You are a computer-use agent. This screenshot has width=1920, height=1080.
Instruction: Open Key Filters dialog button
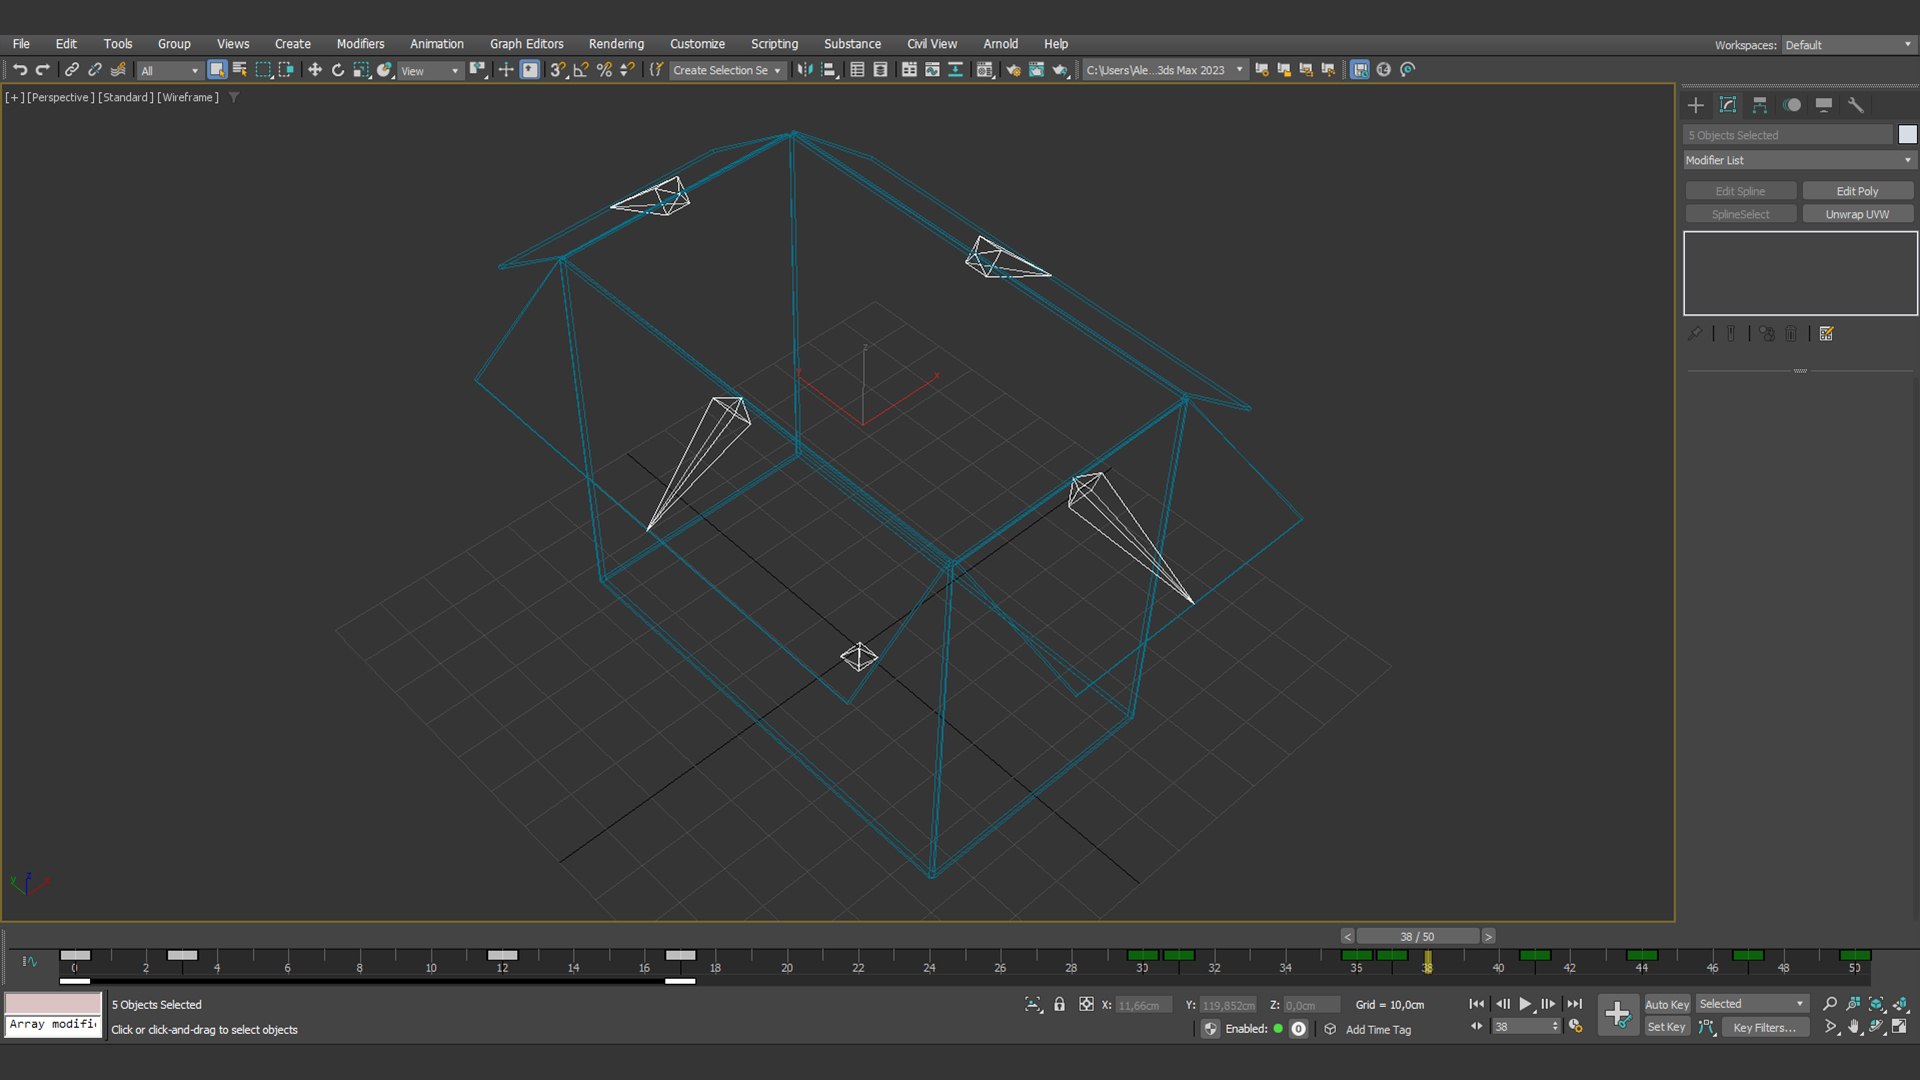click(1764, 1027)
